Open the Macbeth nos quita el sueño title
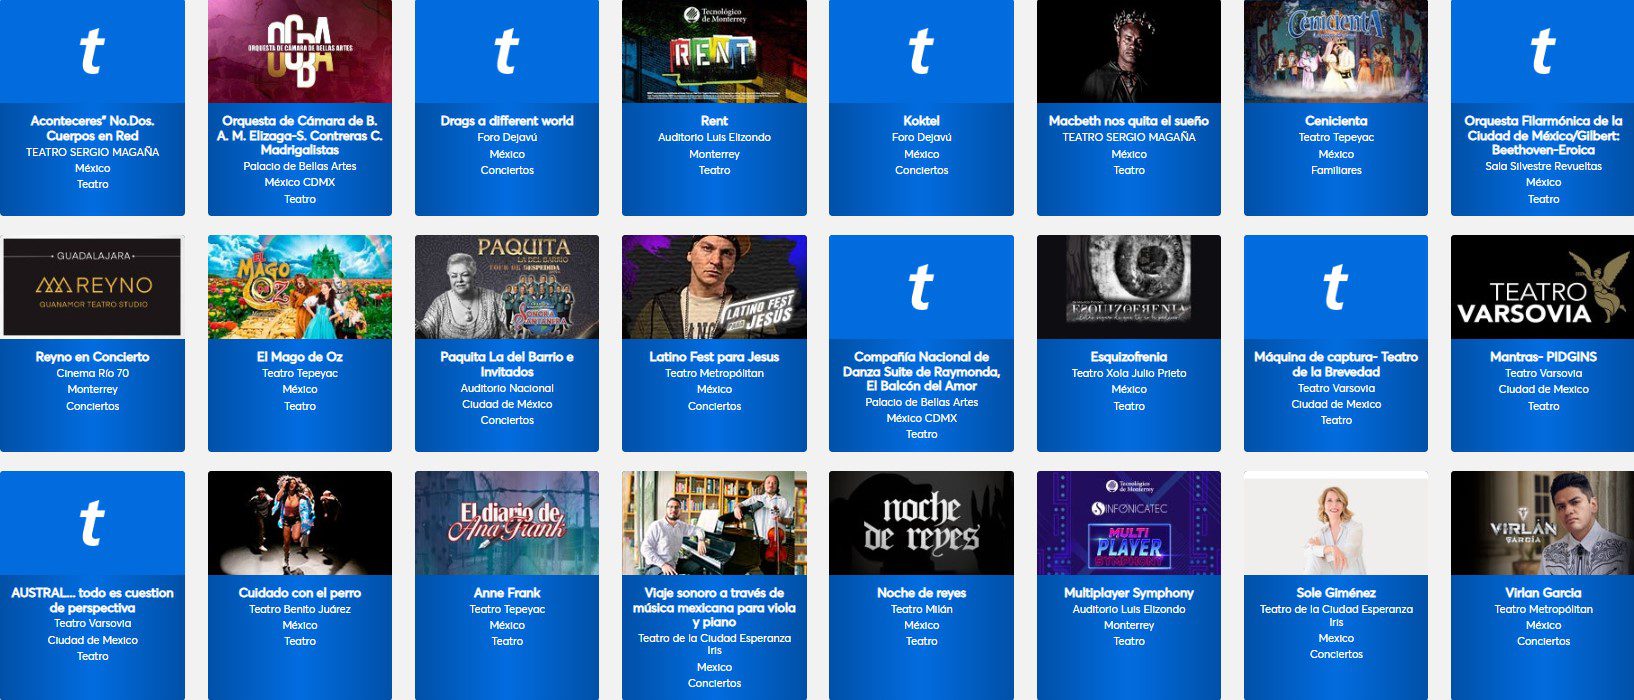This screenshot has height=700, width=1634. pyautogui.click(x=1129, y=121)
